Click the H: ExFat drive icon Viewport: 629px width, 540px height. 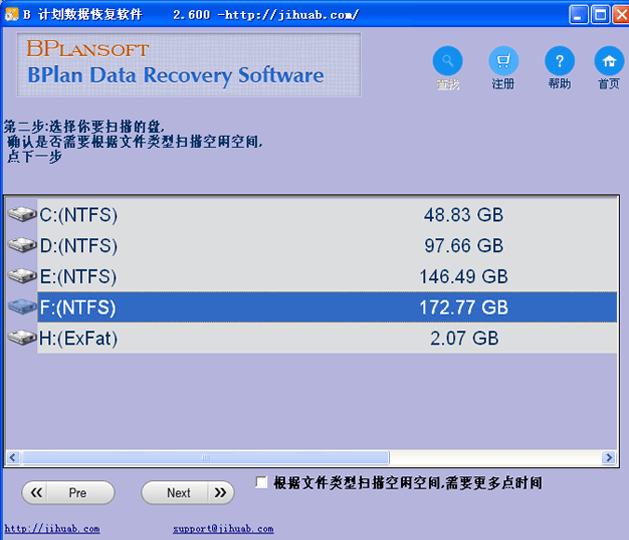pyautogui.click(x=21, y=339)
